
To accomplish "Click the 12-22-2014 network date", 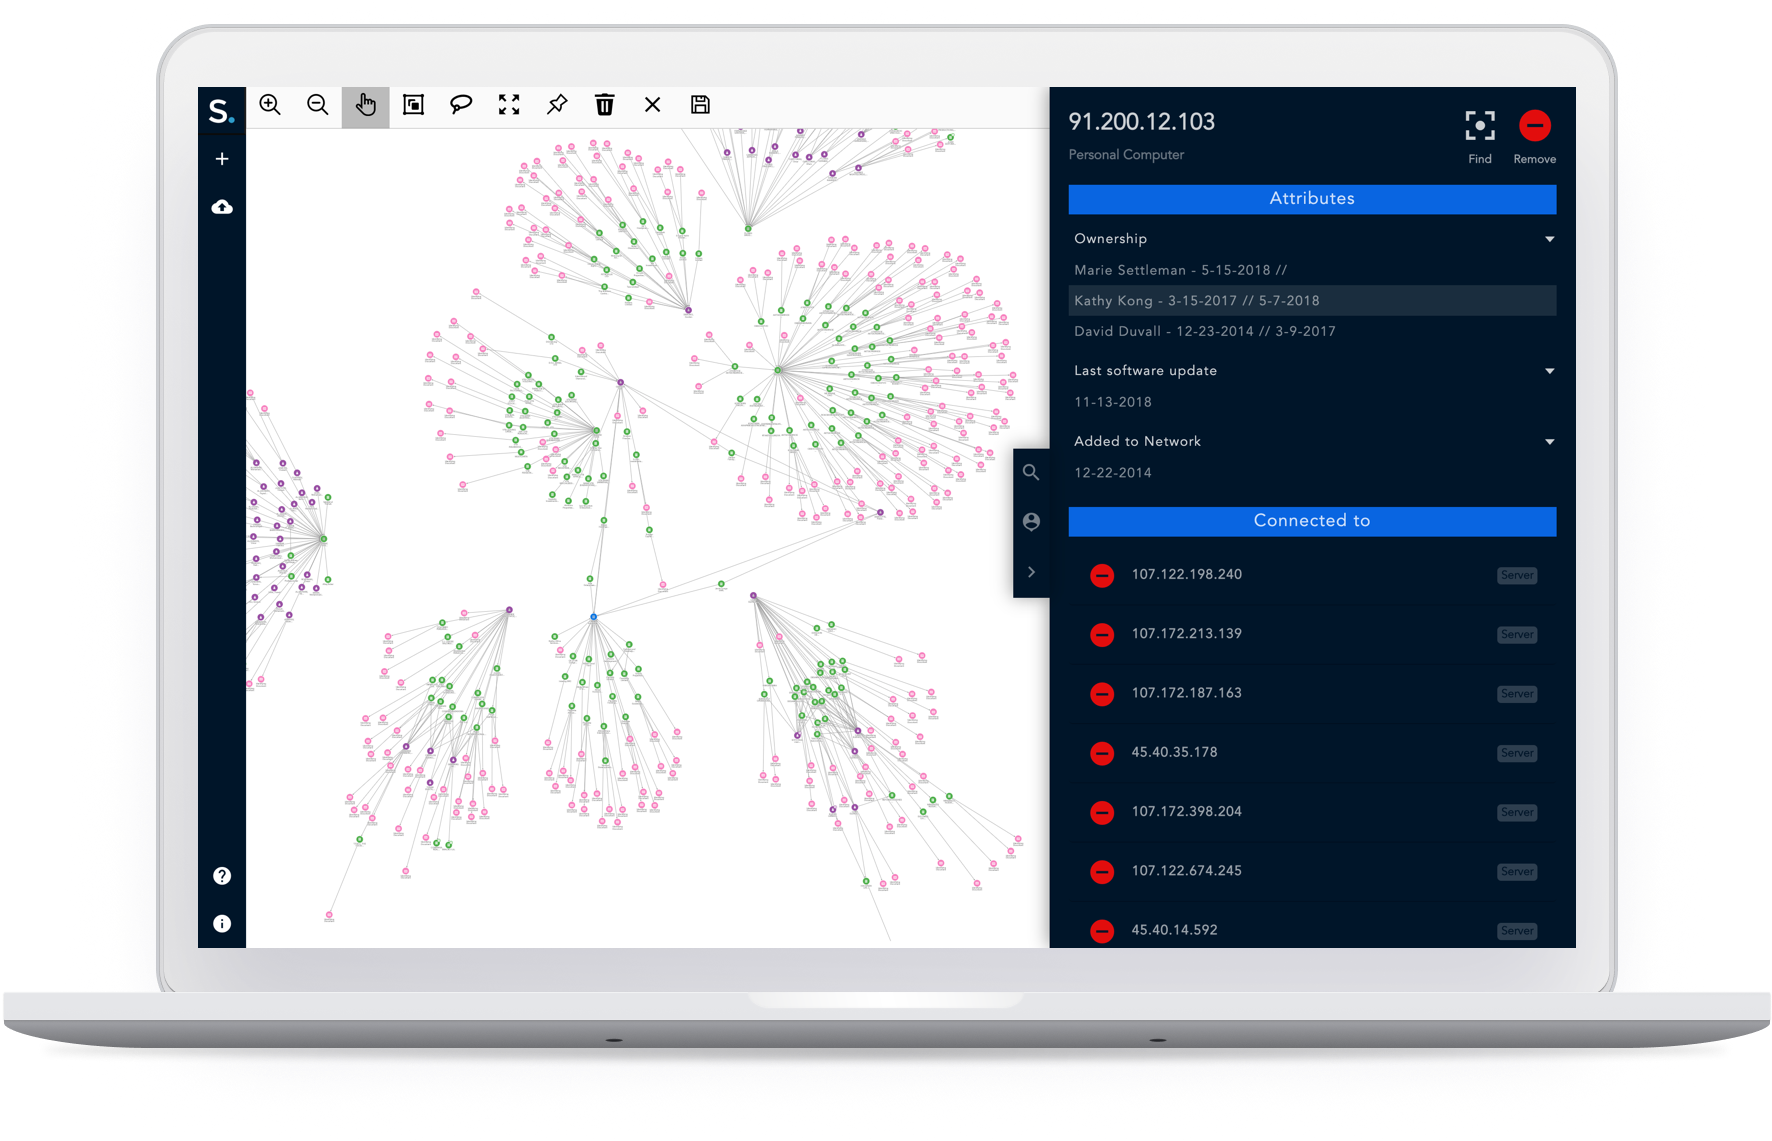I will 1112,473.
